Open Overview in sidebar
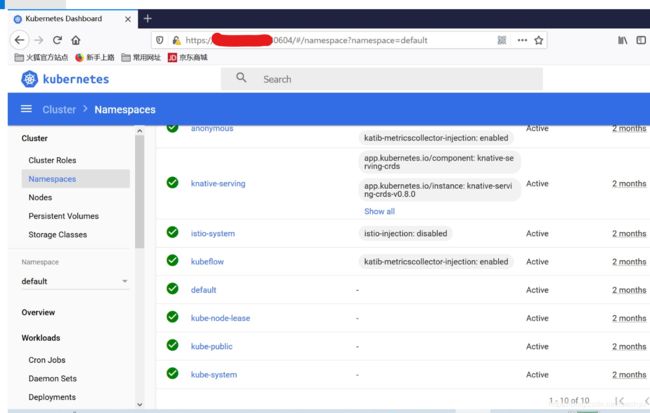650x413 pixels. coord(38,312)
